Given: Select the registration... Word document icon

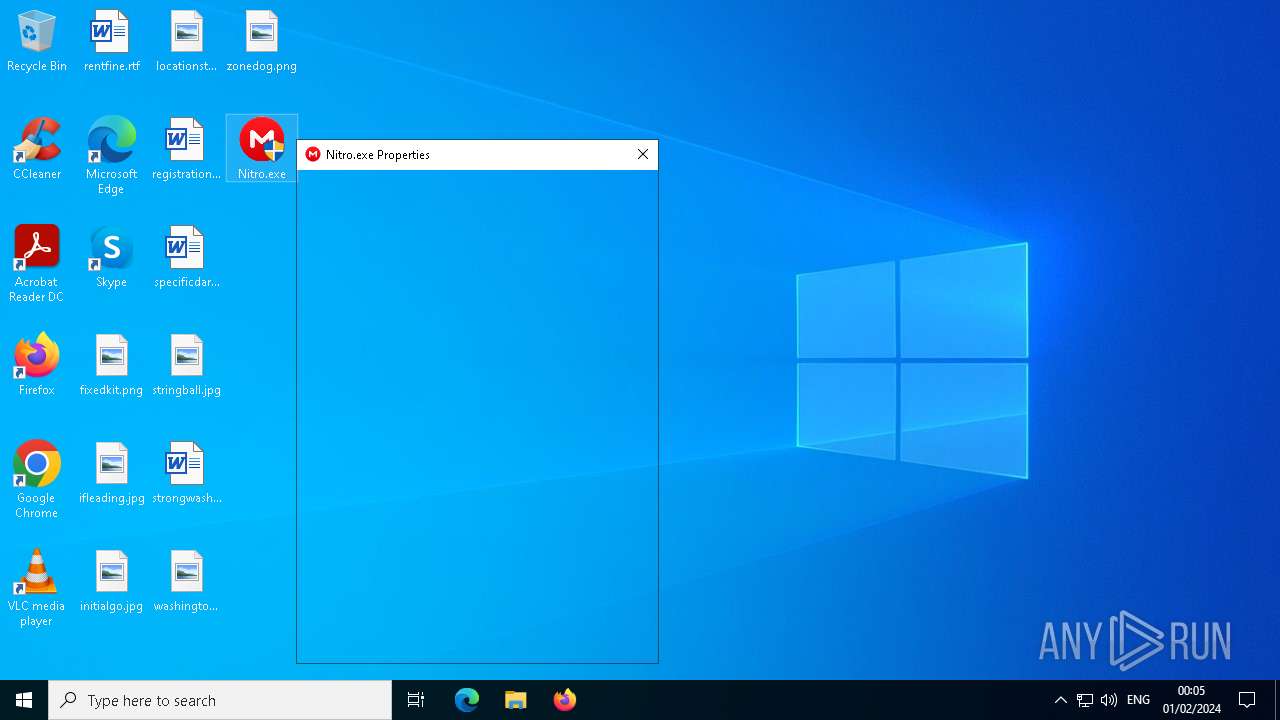Looking at the screenshot, I should pyautogui.click(x=187, y=149).
